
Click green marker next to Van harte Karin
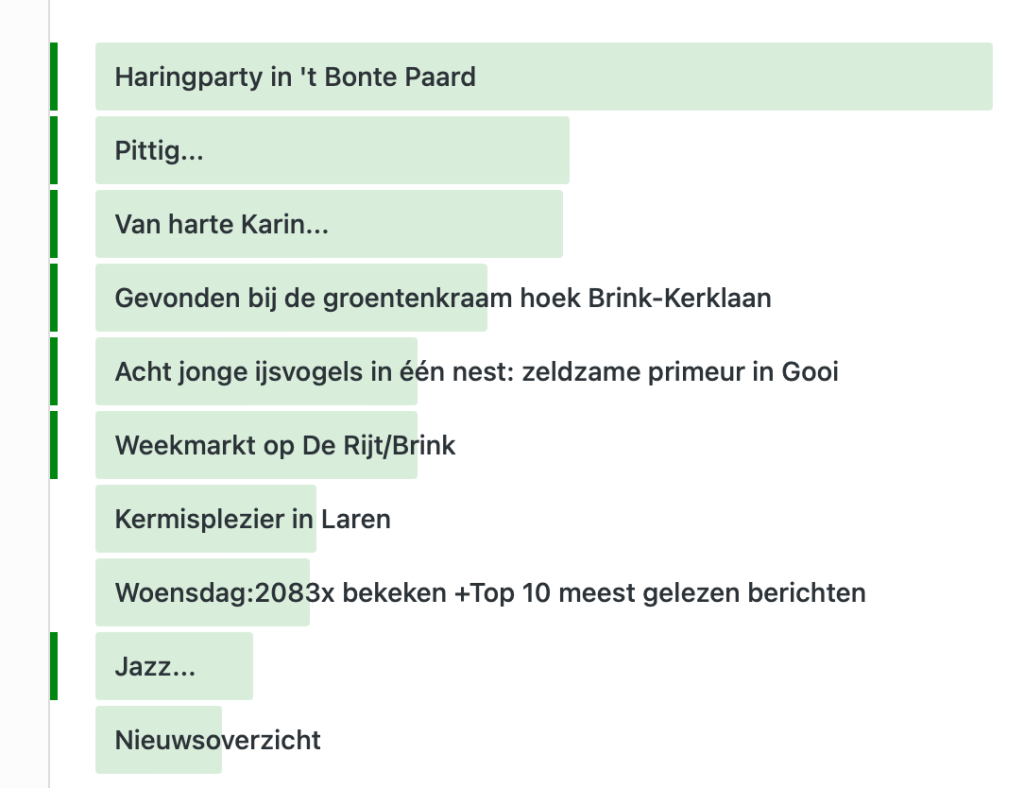pyautogui.click(x=54, y=224)
